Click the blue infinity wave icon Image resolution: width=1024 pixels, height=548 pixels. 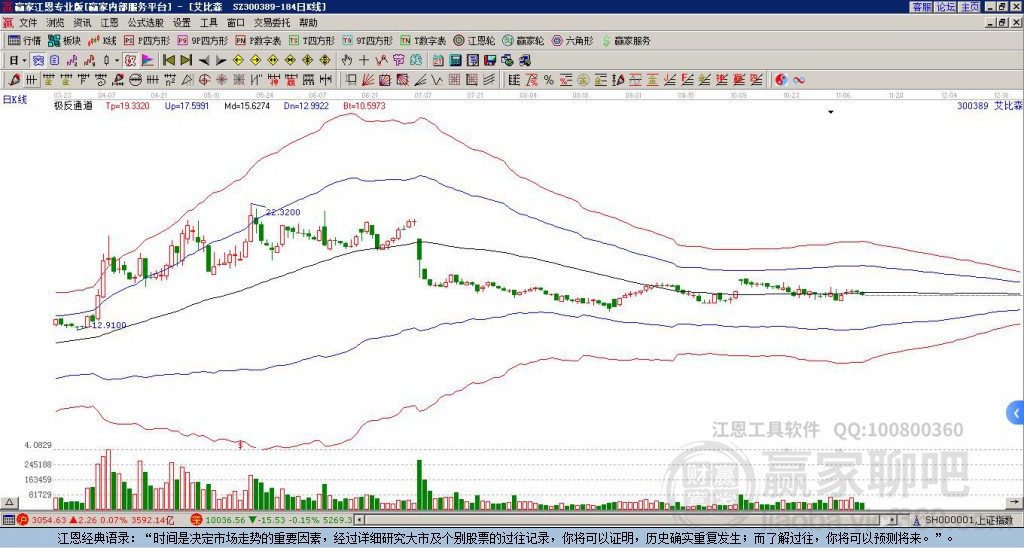pyautogui.click(x=799, y=80)
